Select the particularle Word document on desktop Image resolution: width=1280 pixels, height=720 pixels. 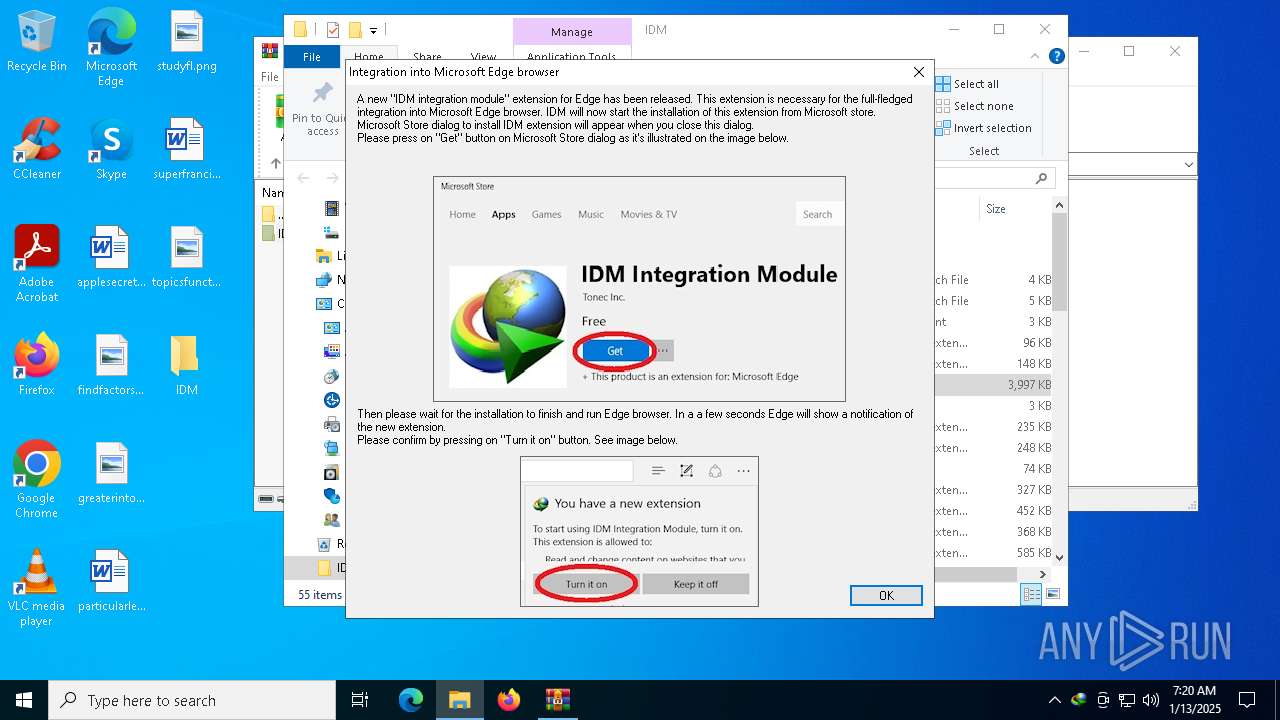click(x=111, y=581)
